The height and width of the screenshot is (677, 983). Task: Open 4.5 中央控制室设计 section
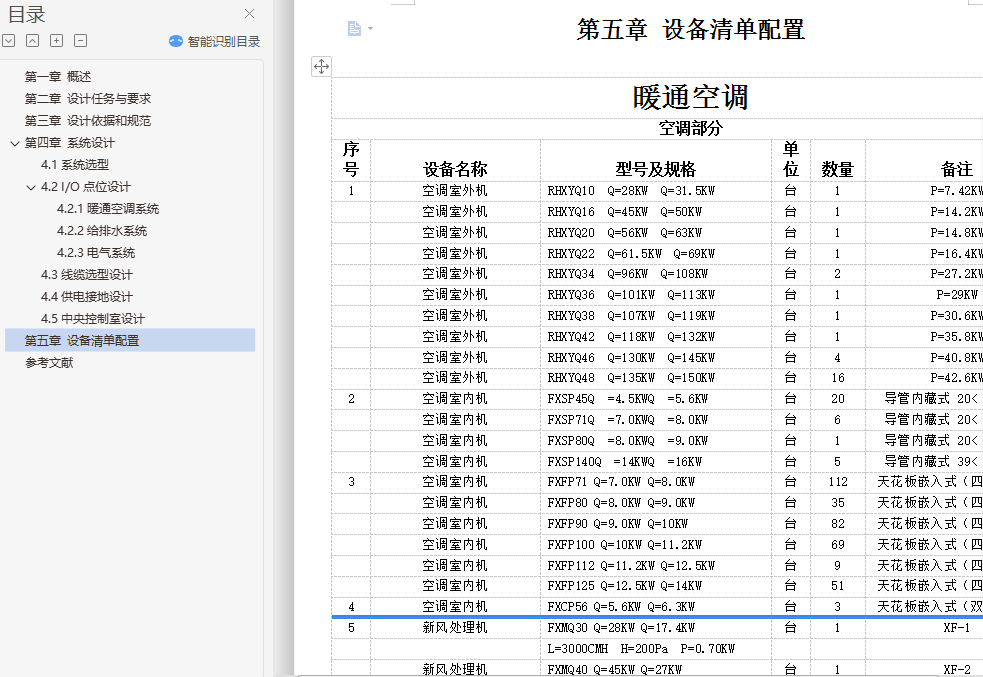click(93, 318)
